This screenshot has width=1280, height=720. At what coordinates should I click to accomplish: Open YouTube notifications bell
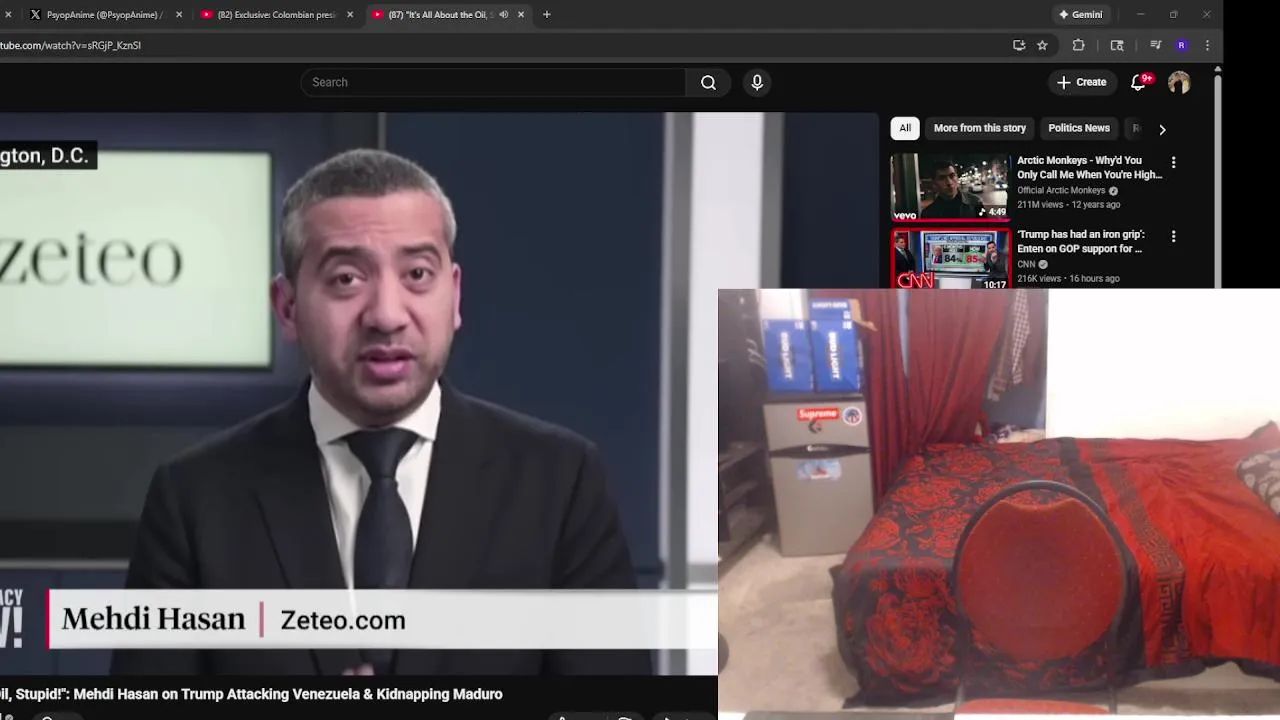pos(1138,82)
